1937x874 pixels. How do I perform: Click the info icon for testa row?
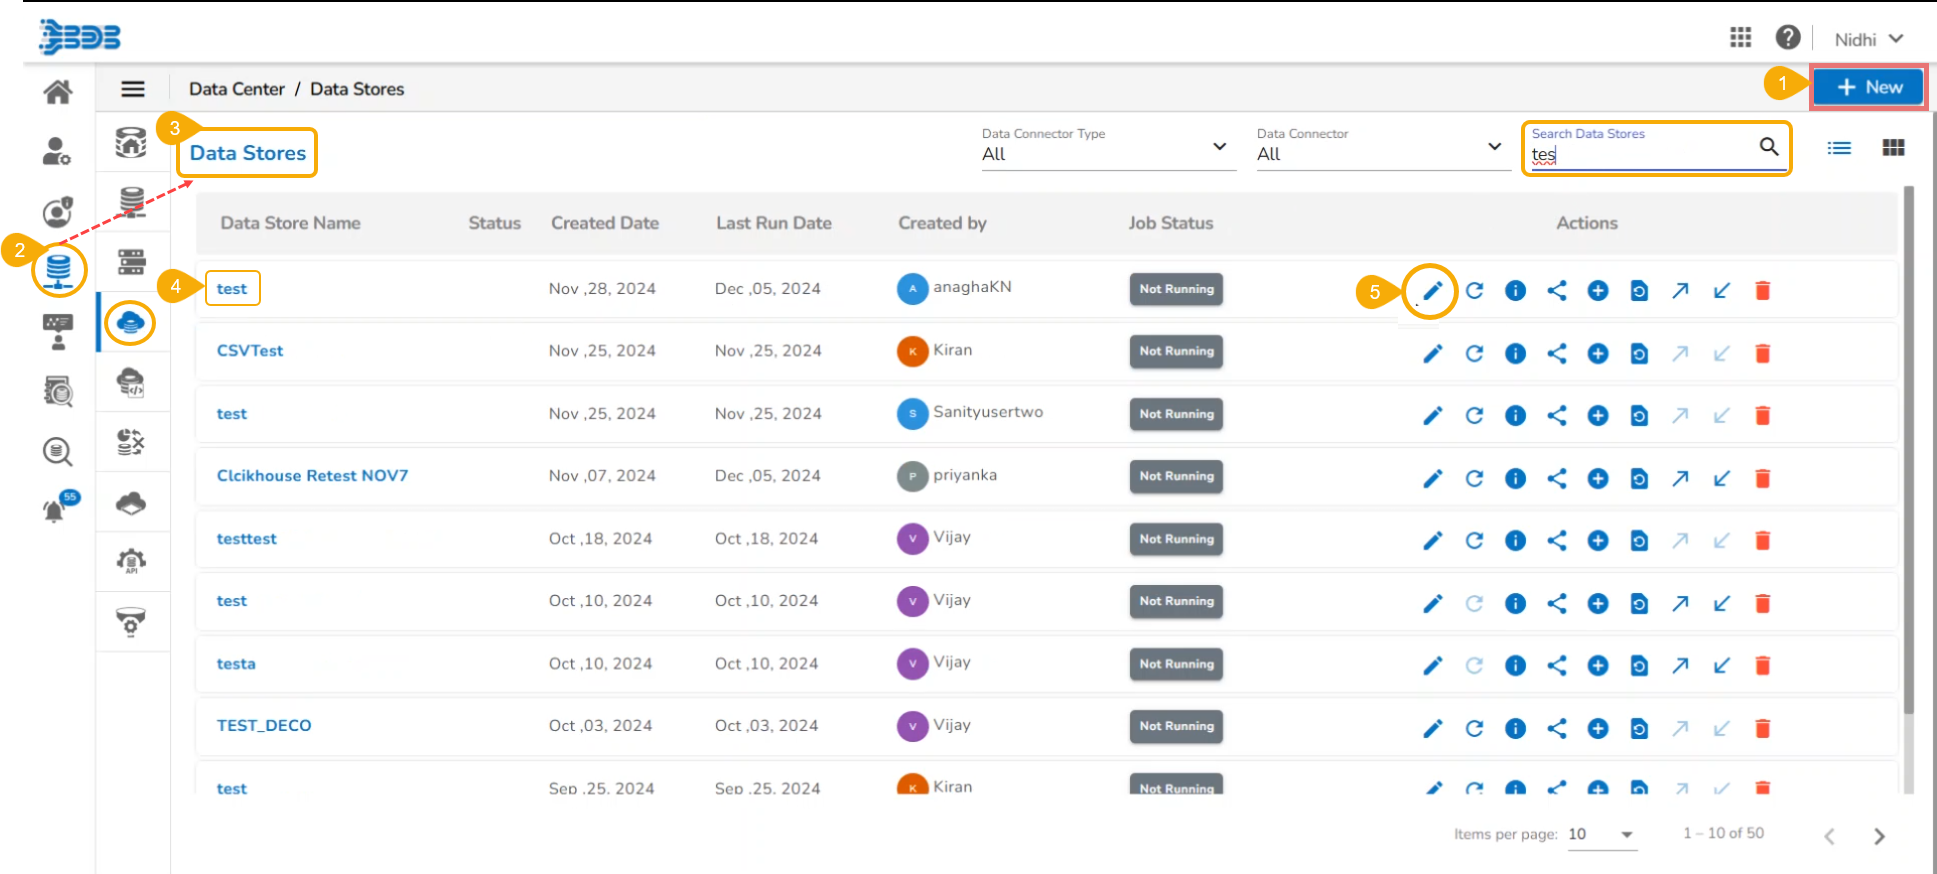tap(1515, 666)
